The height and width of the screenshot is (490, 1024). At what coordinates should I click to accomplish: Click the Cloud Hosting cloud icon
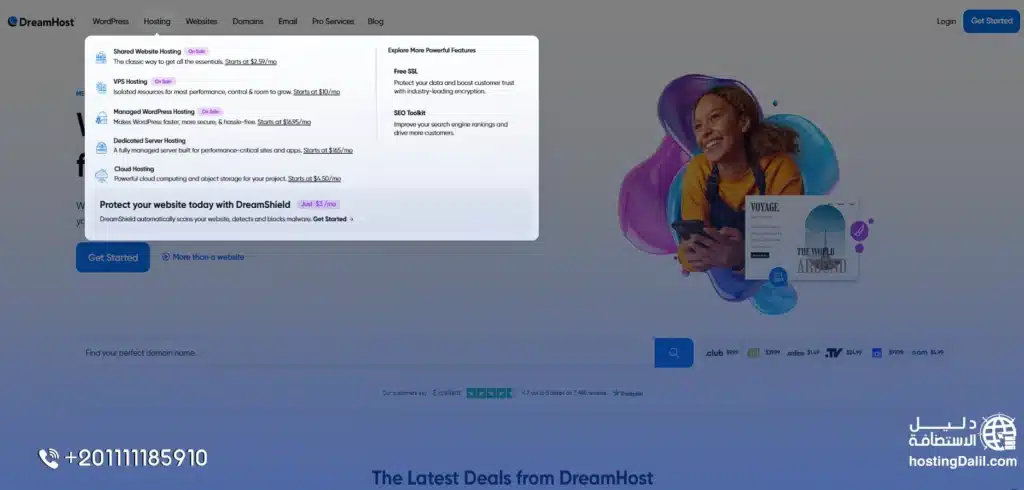tap(101, 175)
